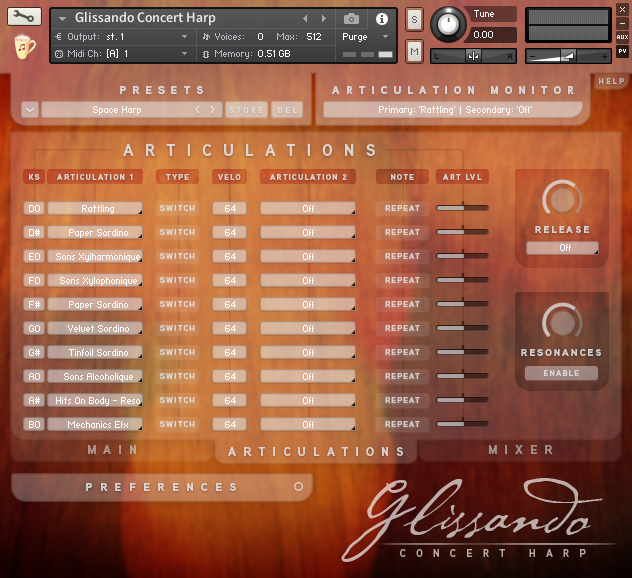
Task: Click the Tune value 0.00 field
Action: 490,35
